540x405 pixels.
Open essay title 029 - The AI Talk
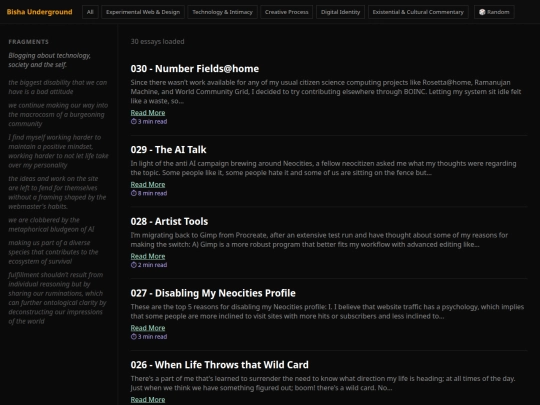168,149
